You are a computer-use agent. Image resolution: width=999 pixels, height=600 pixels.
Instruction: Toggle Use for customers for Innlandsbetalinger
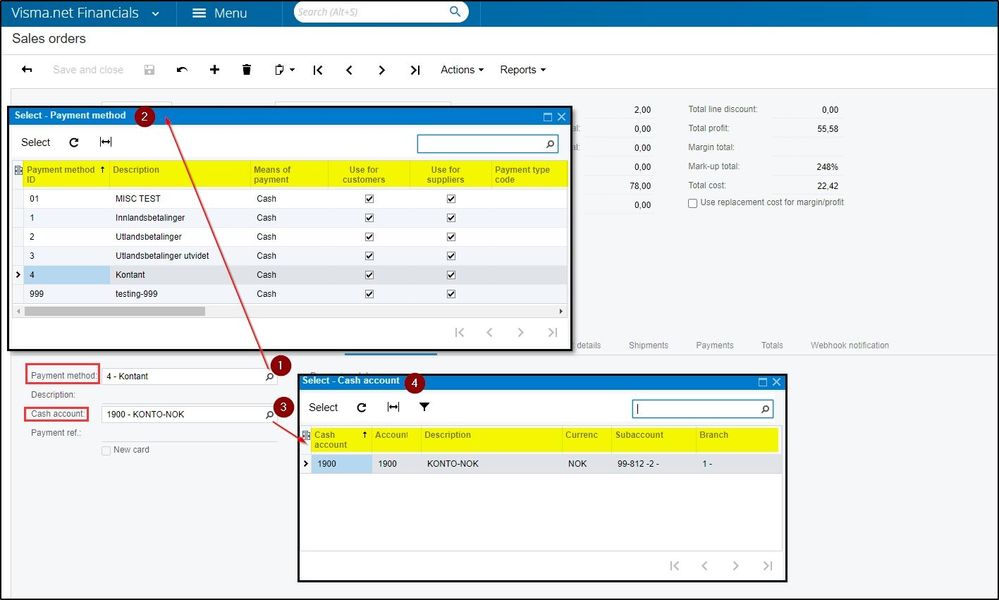[x=369, y=218]
